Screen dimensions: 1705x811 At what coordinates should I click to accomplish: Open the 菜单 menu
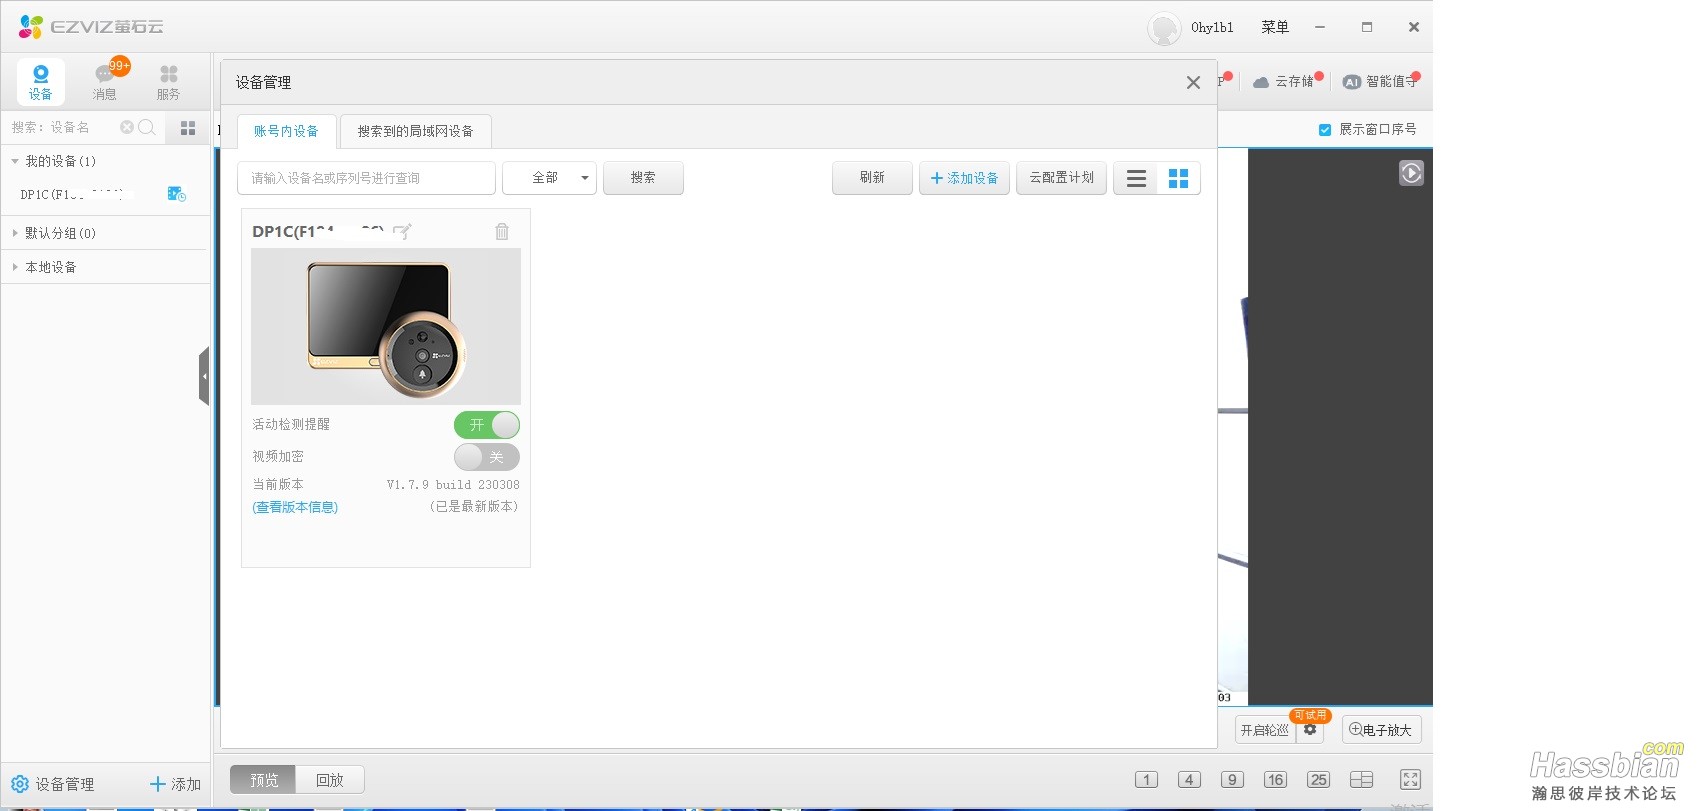point(1275,27)
